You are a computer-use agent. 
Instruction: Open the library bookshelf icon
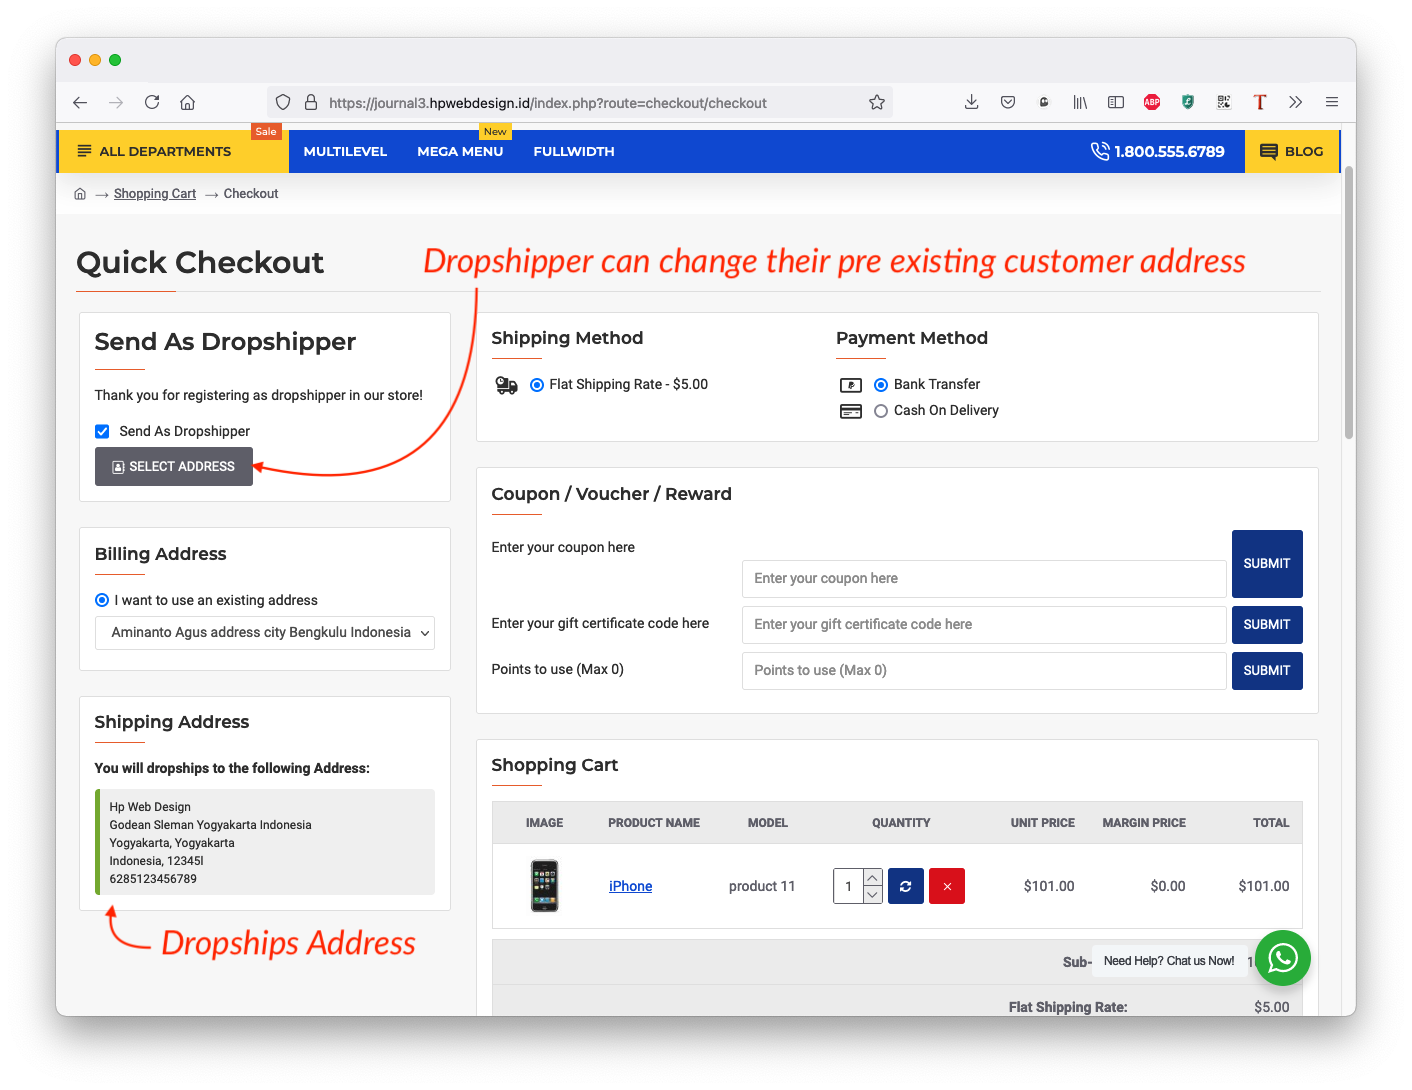(1080, 102)
